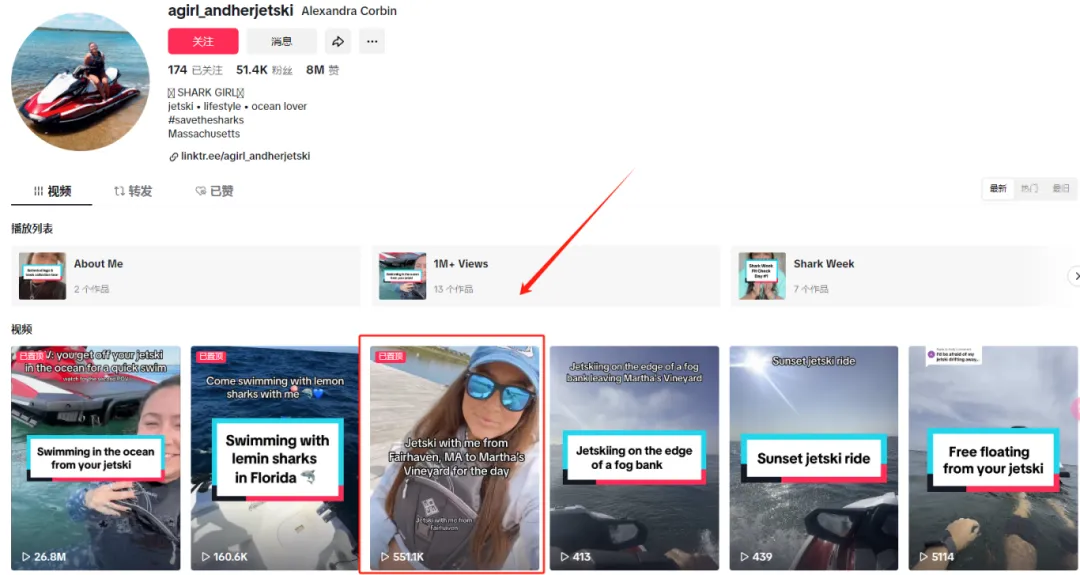Viewport: 1080px width, 575px height.
Task: Click the #savethesharks hashtag in bio
Action: (206, 120)
